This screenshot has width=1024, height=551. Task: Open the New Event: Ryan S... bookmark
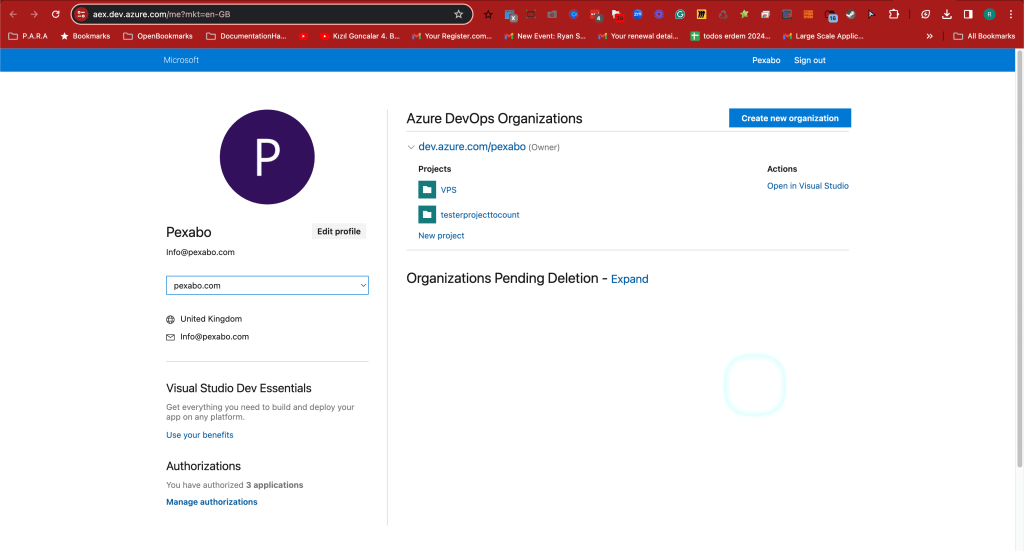[545, 36]
